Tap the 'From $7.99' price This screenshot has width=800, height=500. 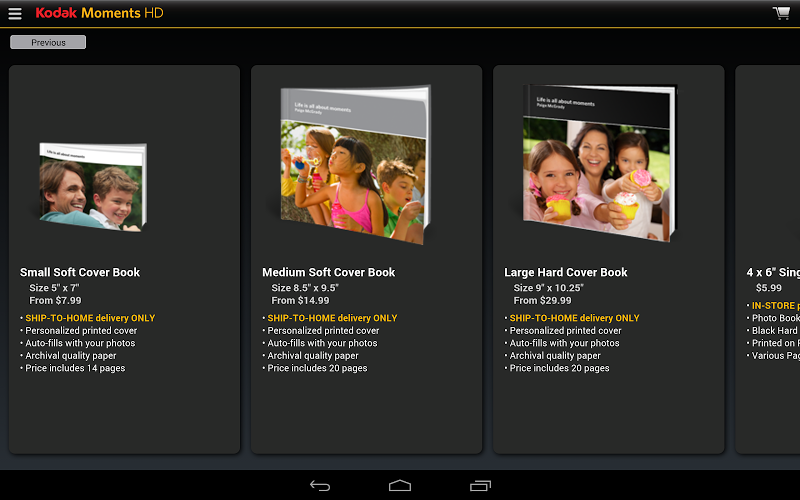pyautogui.click(x=55, y=301)
